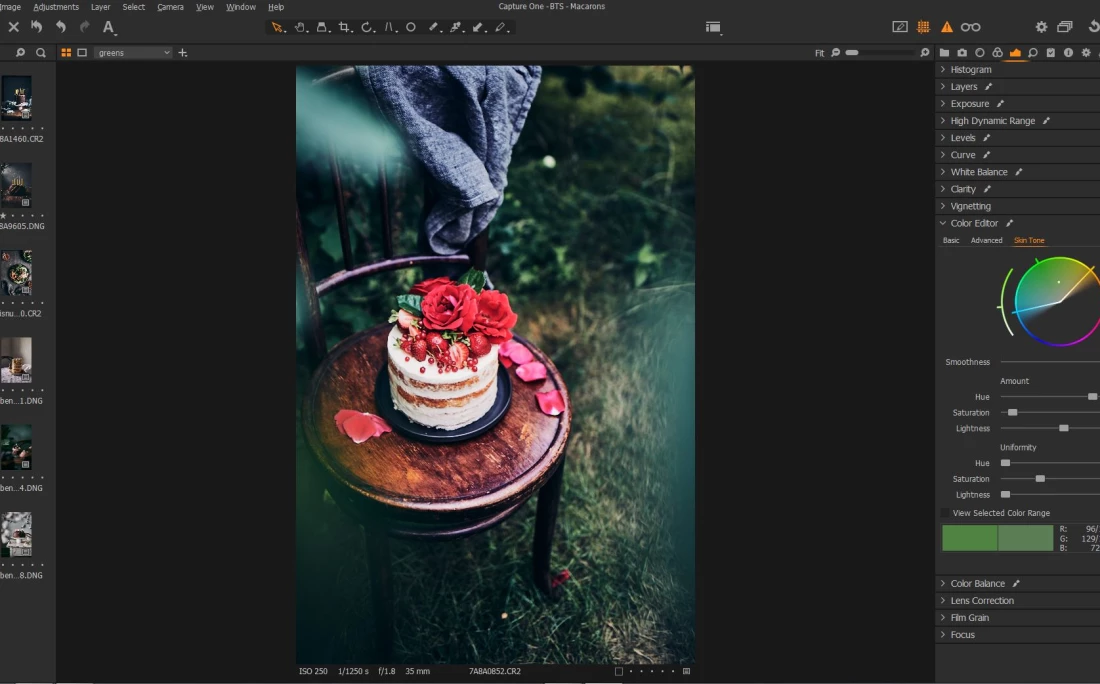The image size is (1100, 684).
Task: Expand the Film Grain panel
Action: [x=969, y=618]
